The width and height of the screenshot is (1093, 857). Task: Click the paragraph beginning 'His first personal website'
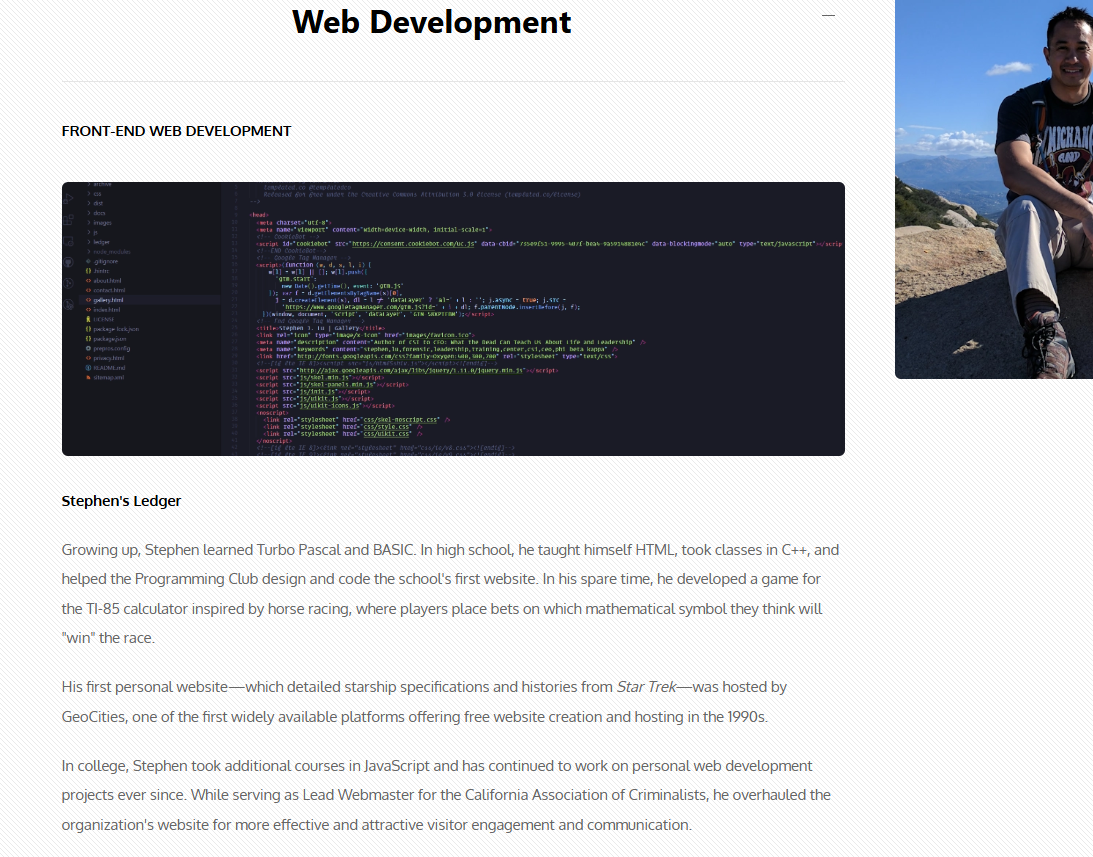click(x=425, y=701)
